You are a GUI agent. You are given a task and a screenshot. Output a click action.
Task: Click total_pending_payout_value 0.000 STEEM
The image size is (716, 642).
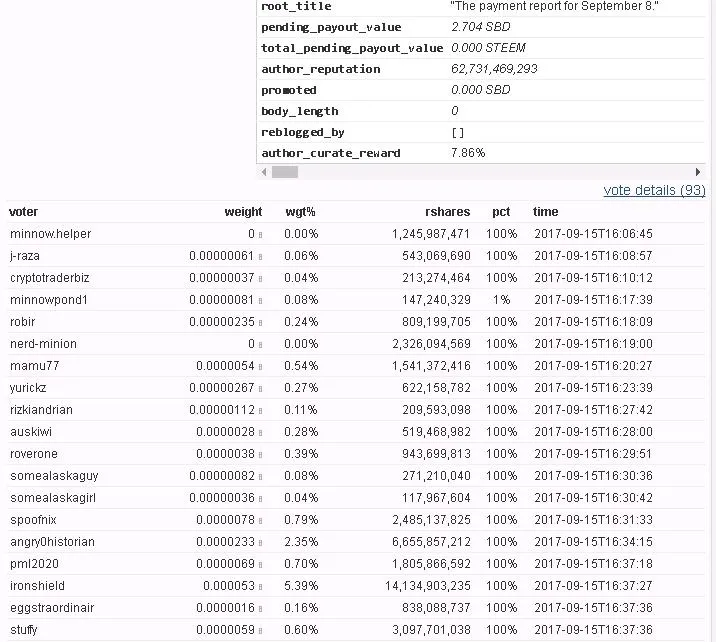(488, 48)
